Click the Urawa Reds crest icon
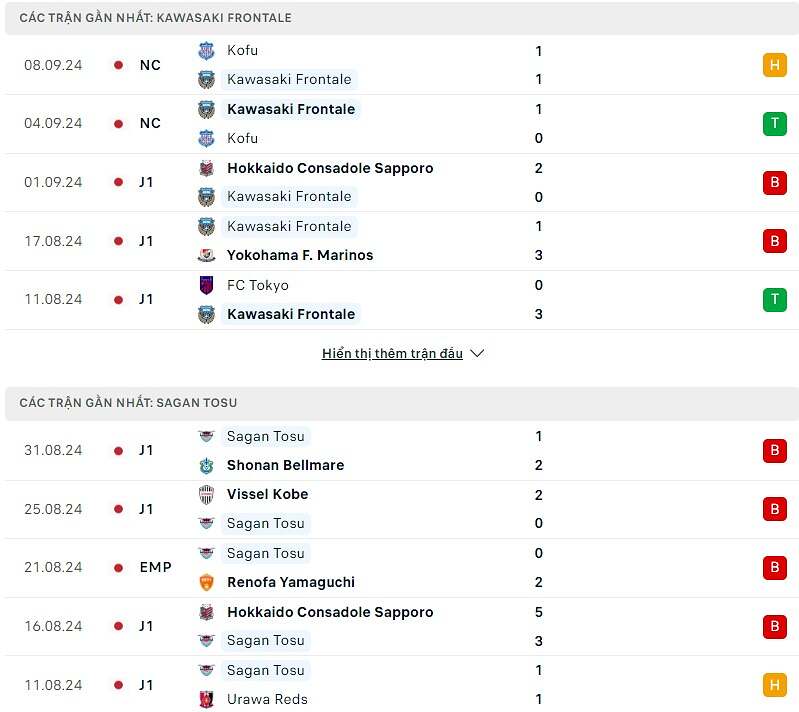The width and height of the screenshot is (799, 712). 207,699
